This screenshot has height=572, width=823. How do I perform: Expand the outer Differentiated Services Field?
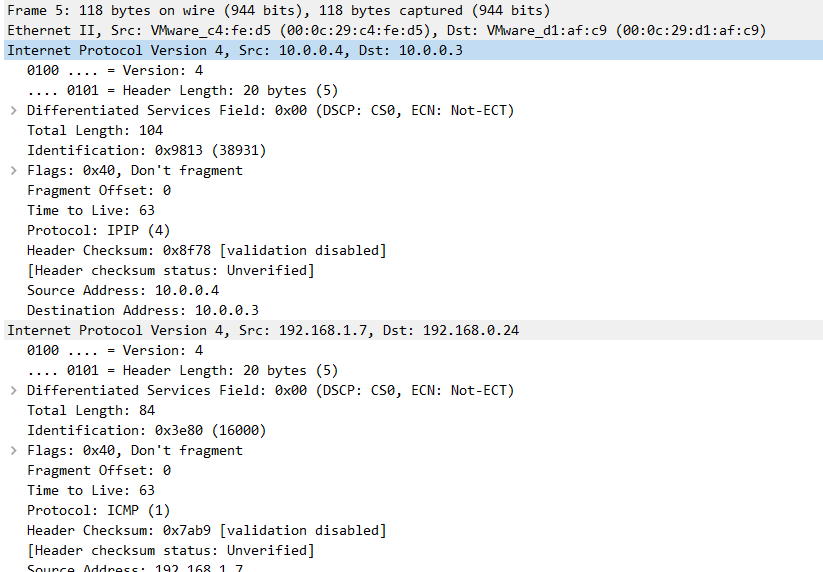pyautogui.click(x=14, y=111)
